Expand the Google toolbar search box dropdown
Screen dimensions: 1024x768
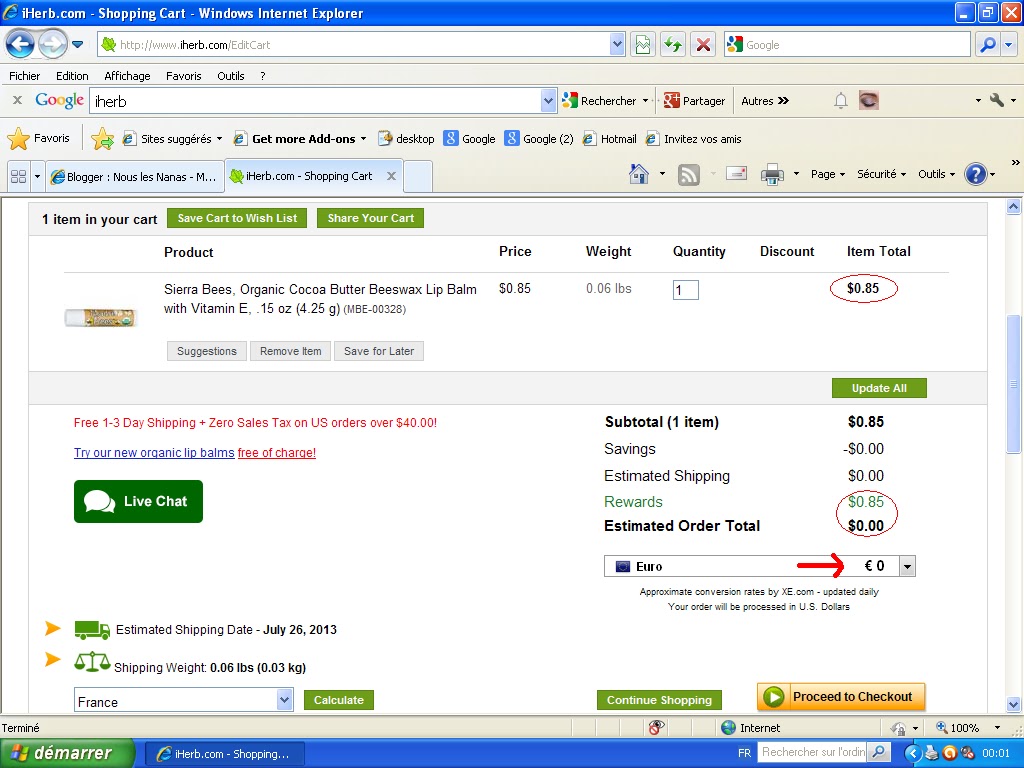point(549,101)
